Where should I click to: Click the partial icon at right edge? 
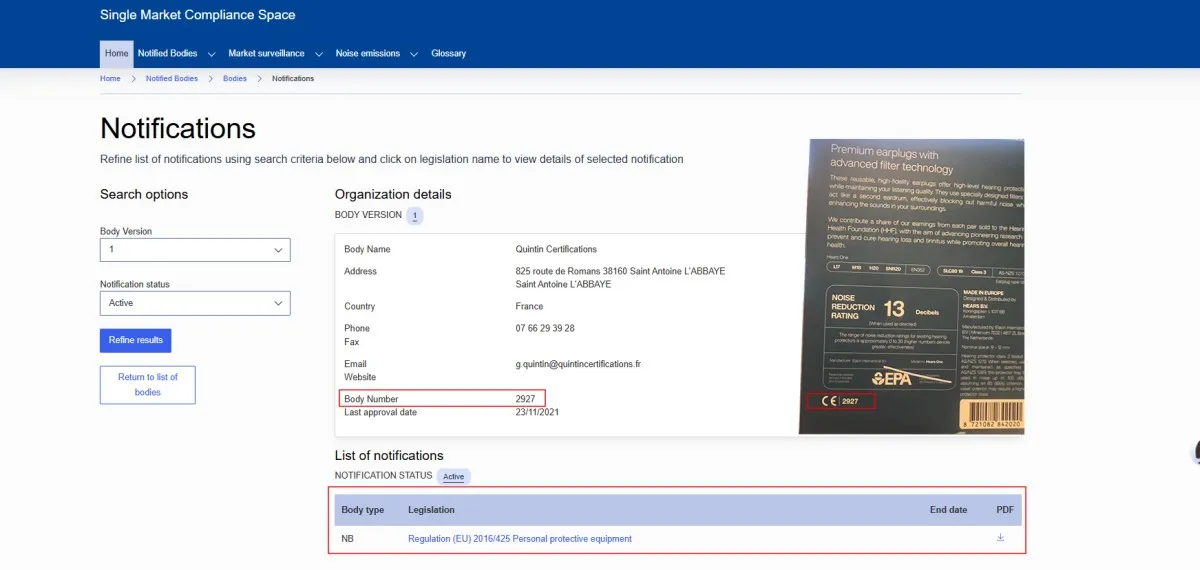[x=1195, y=452]
